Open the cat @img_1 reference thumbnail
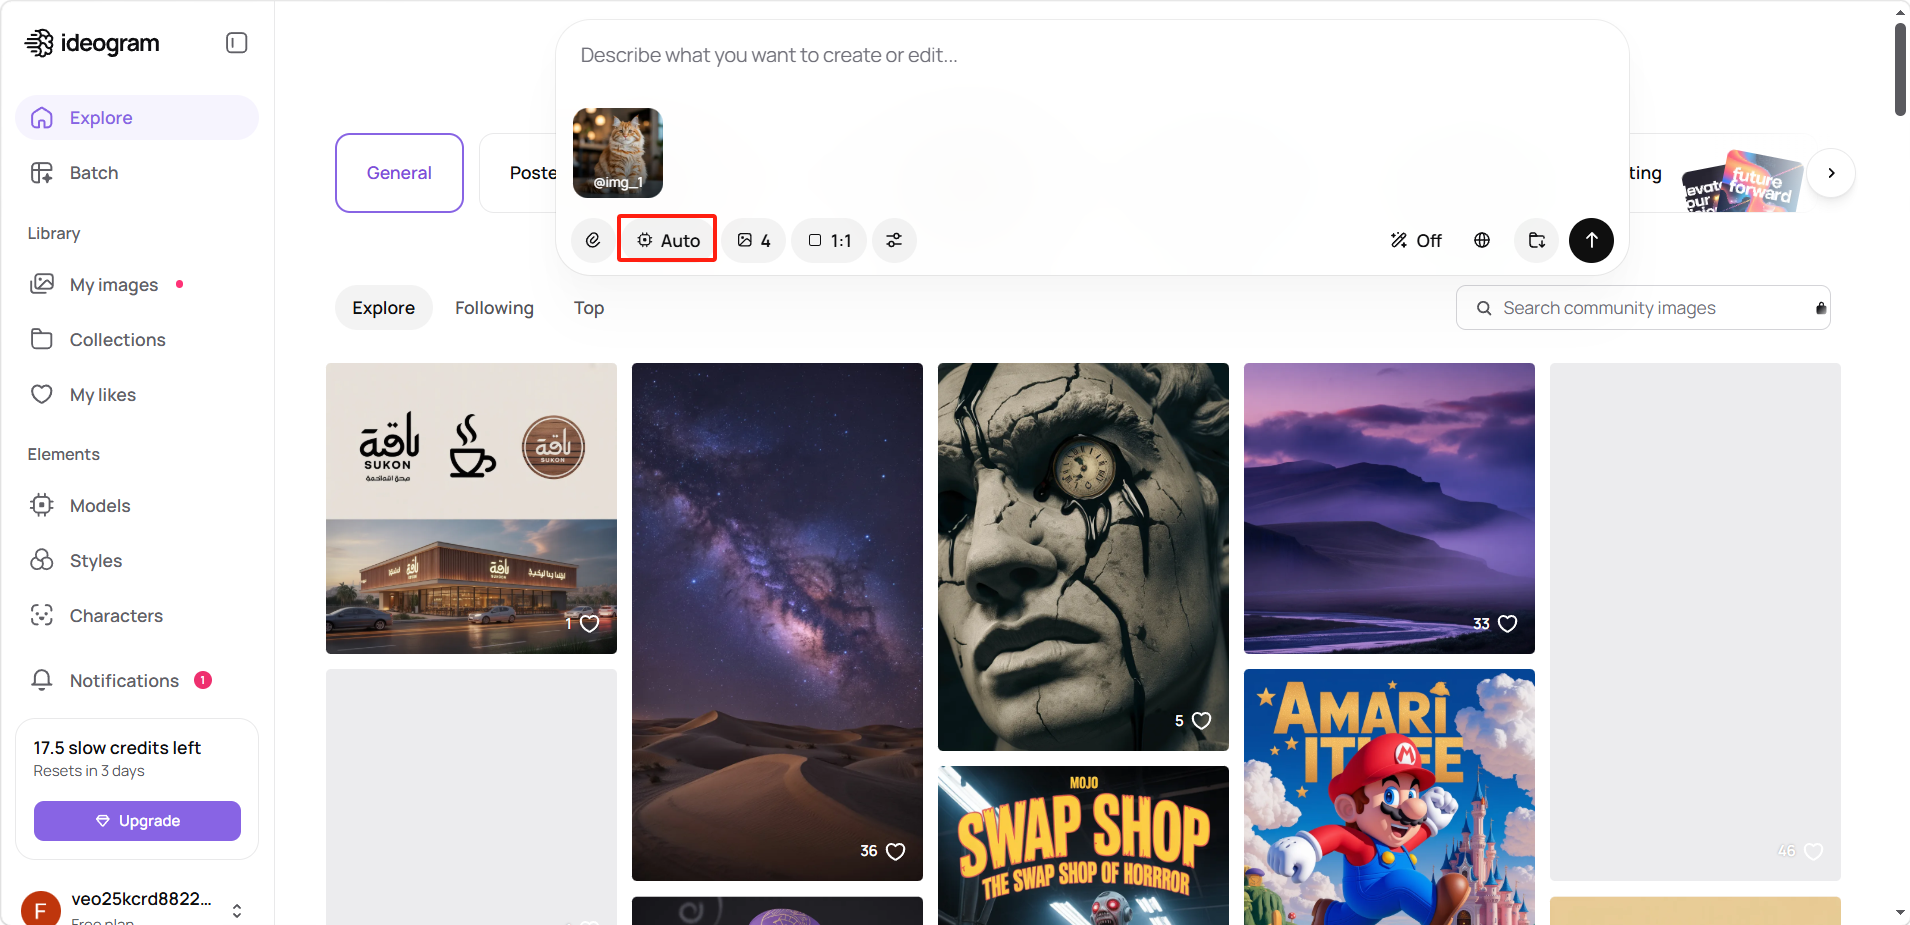Viewport: 1910px width, 925px height. (x=618, y=153)
